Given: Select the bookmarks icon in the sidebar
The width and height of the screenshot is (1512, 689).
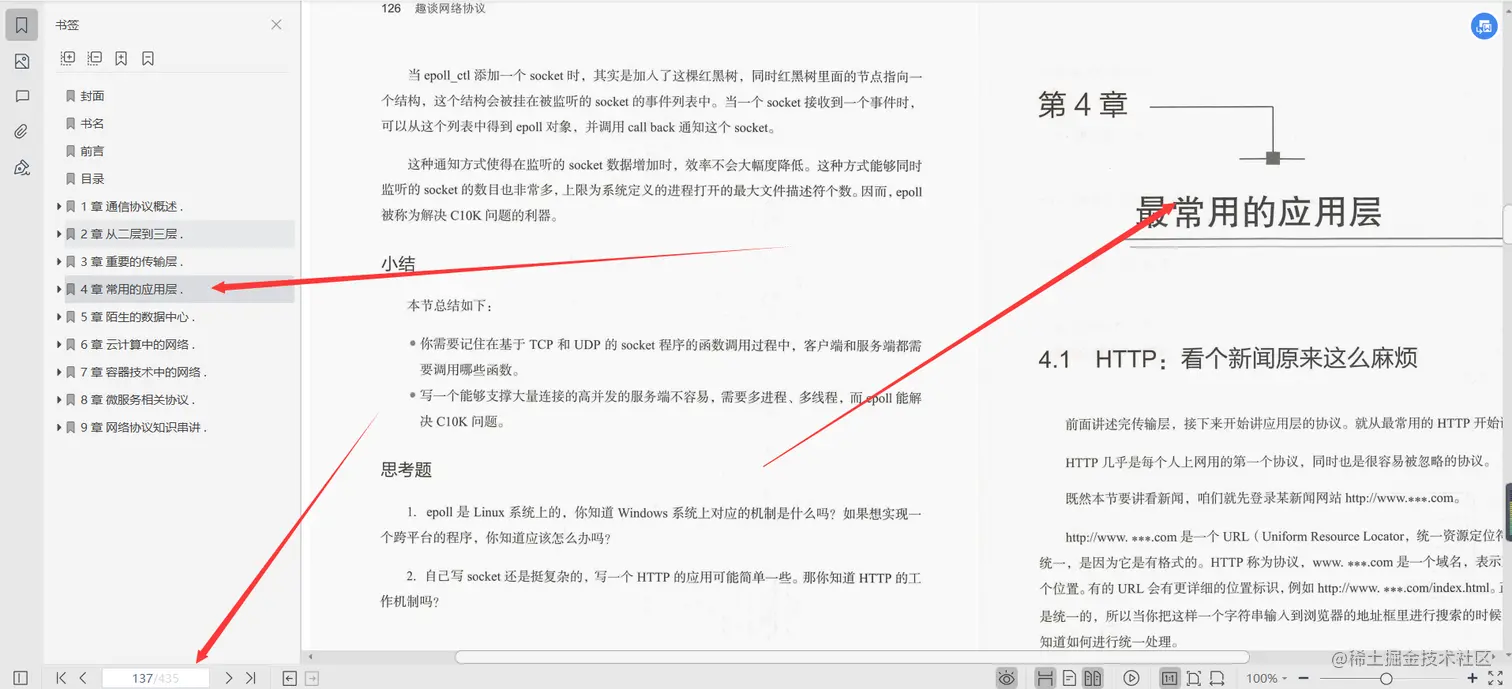Looking at the screenshot, I should 22,25.
